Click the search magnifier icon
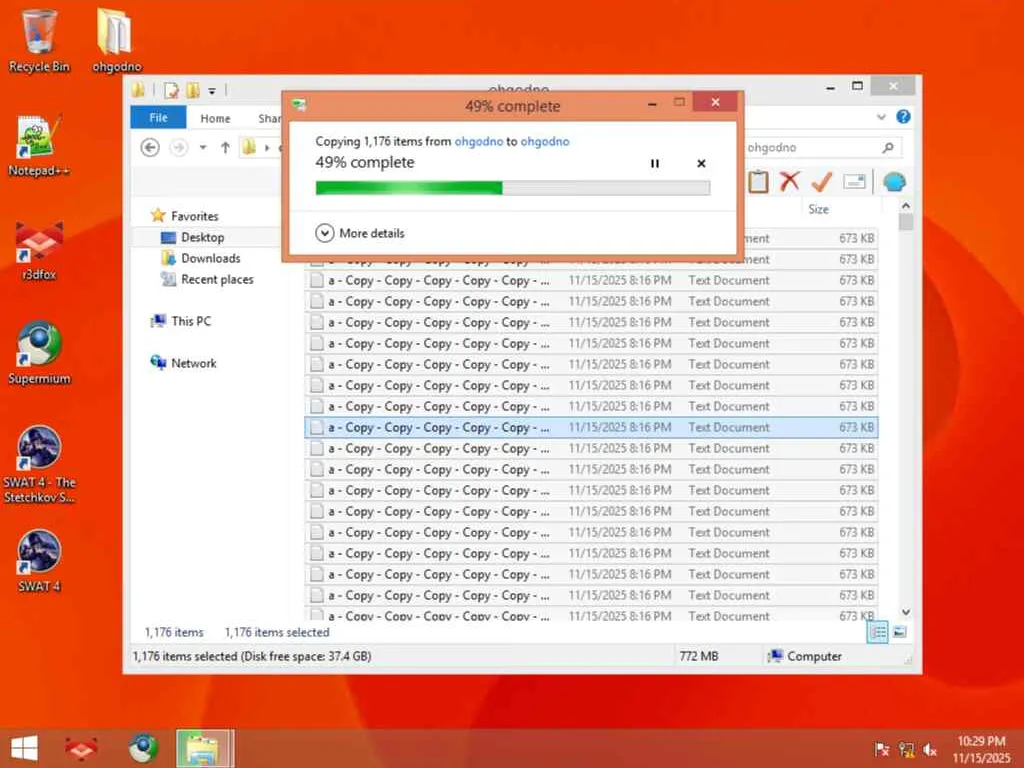Screen dimensions: 1024x768 [888, 148]
